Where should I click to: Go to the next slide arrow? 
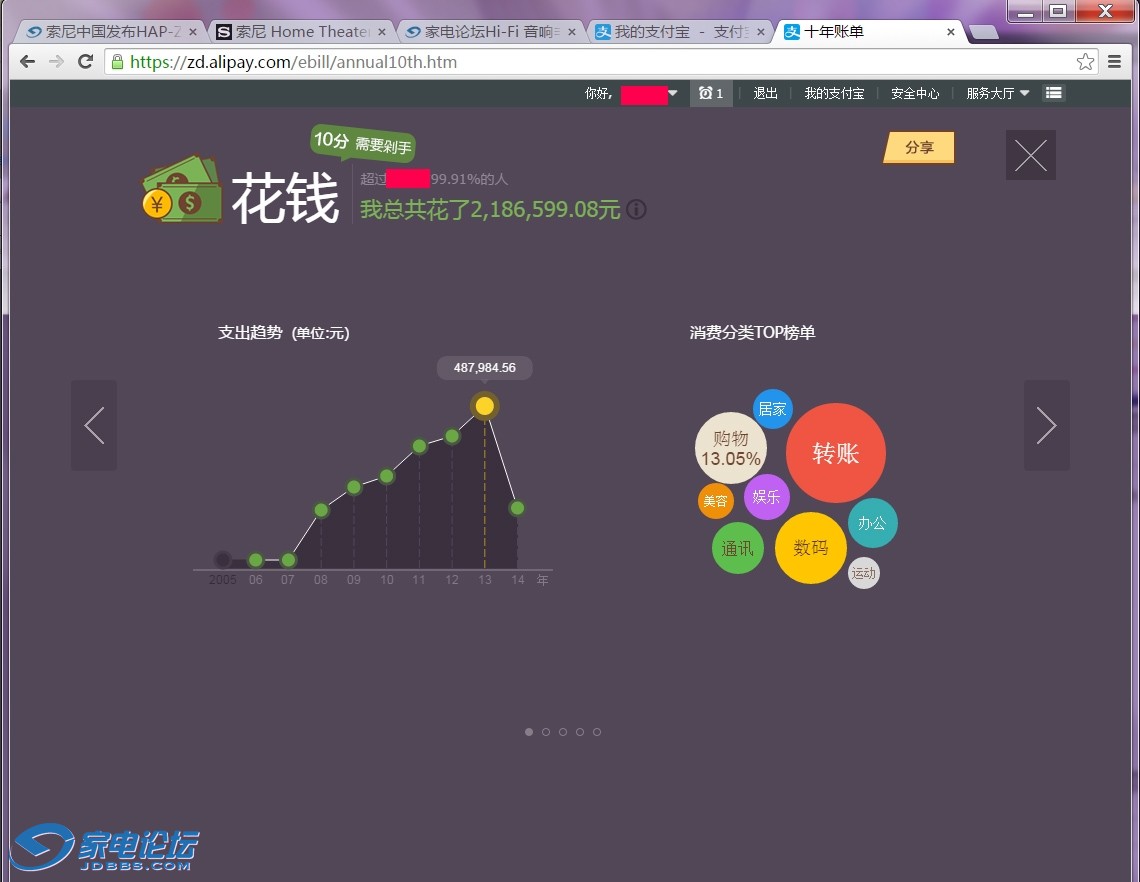pyautogui.click(x=1046, y=425)
